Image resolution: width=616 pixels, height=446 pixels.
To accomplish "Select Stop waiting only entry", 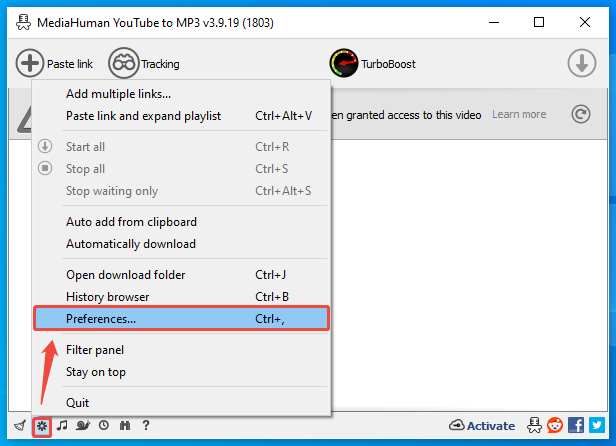I will [182, 191].
